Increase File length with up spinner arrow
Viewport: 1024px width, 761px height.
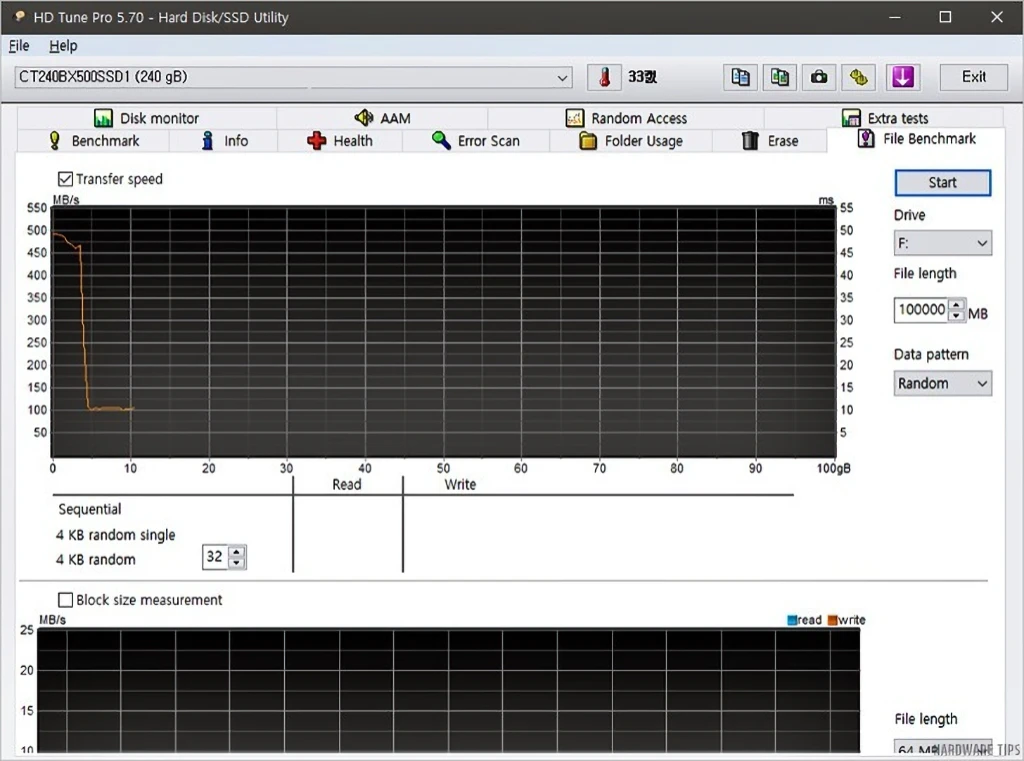[956, 304]
